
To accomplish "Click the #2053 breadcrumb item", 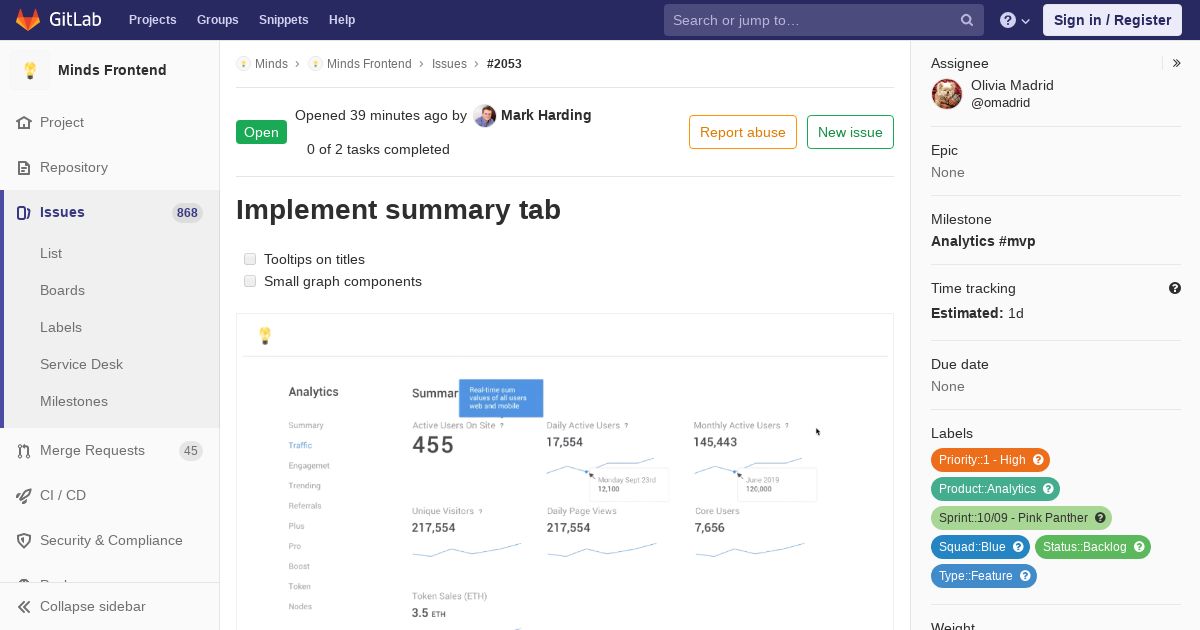I will coord(504,63).
